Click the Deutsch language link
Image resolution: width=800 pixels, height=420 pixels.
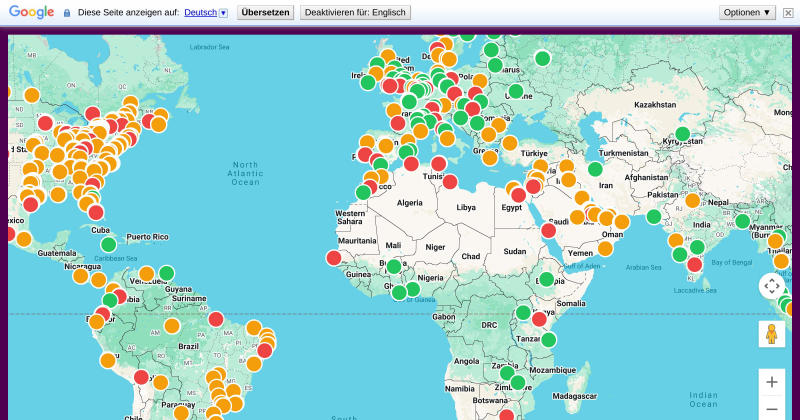tap(201, 12)
